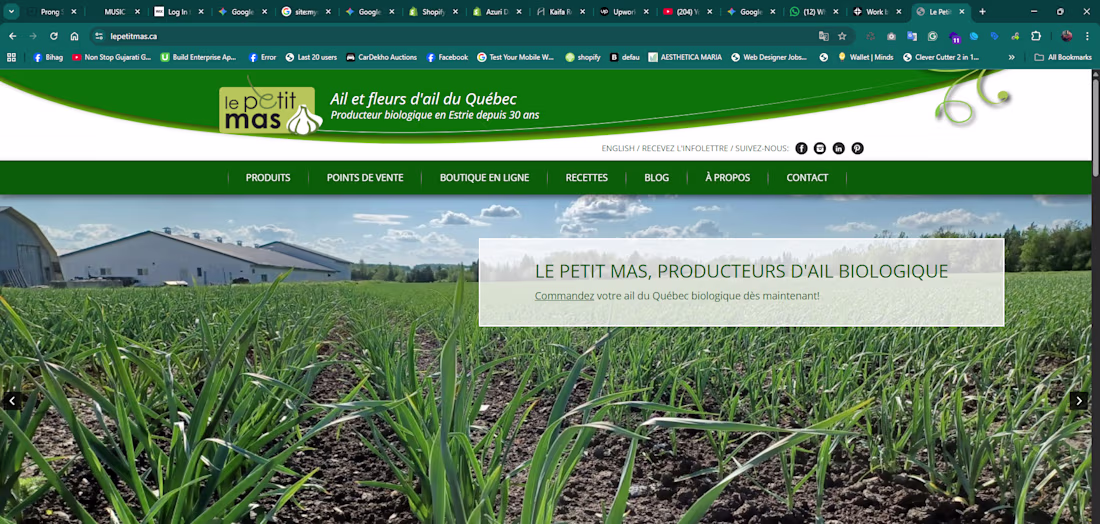Open the browser home page

coord(74,36)
